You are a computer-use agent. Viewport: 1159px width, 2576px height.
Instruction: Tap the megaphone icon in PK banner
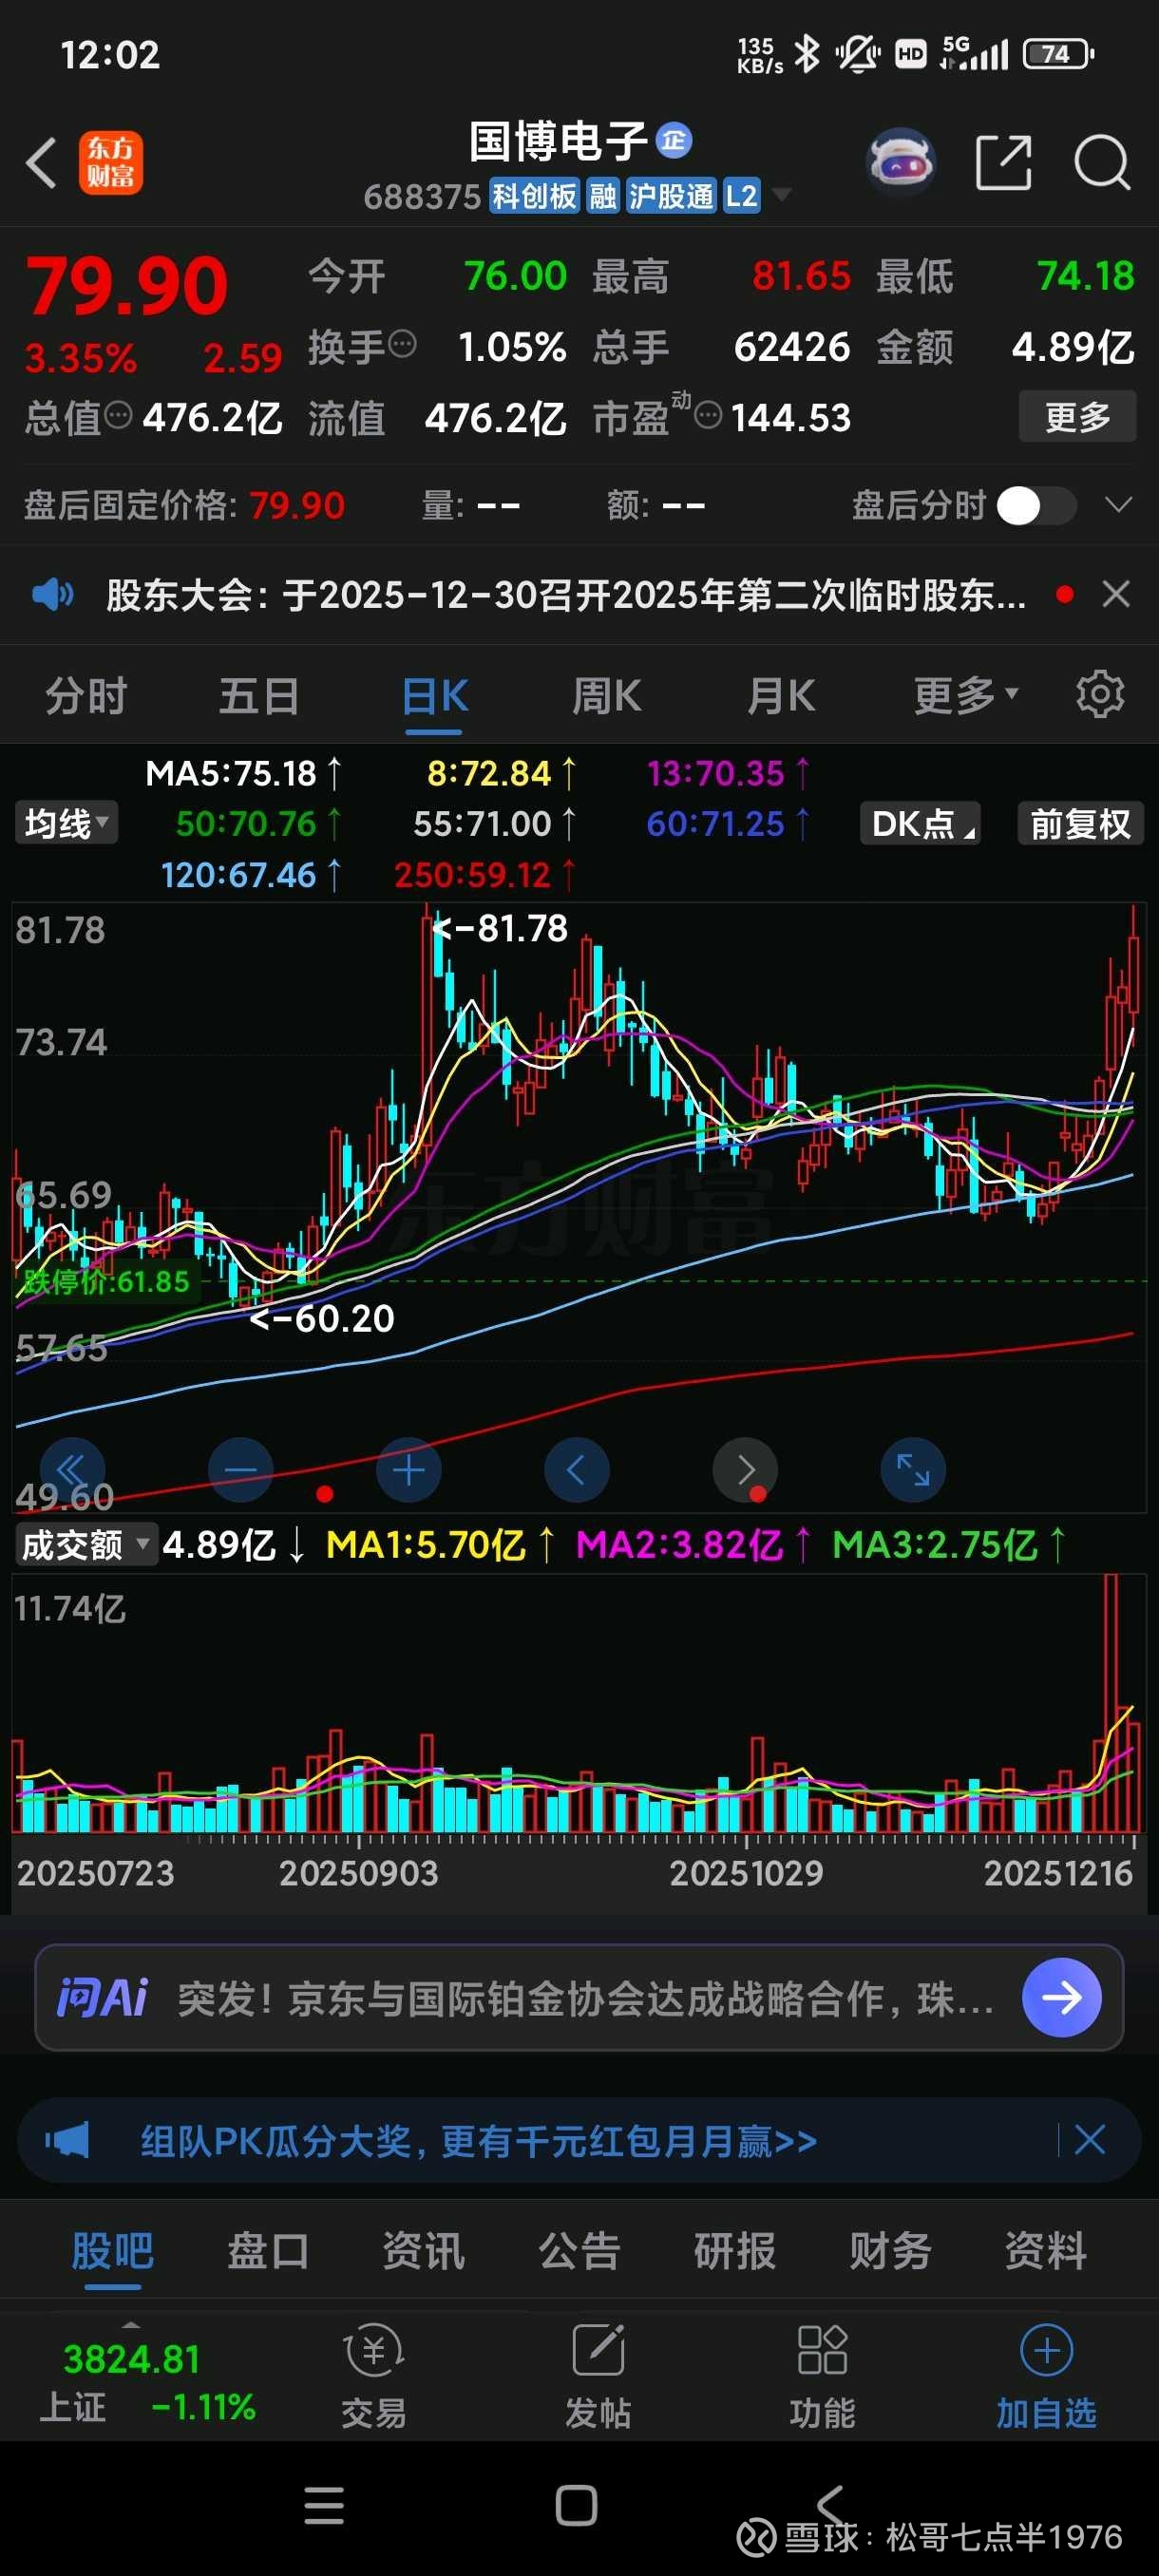tap(67, 2140)
